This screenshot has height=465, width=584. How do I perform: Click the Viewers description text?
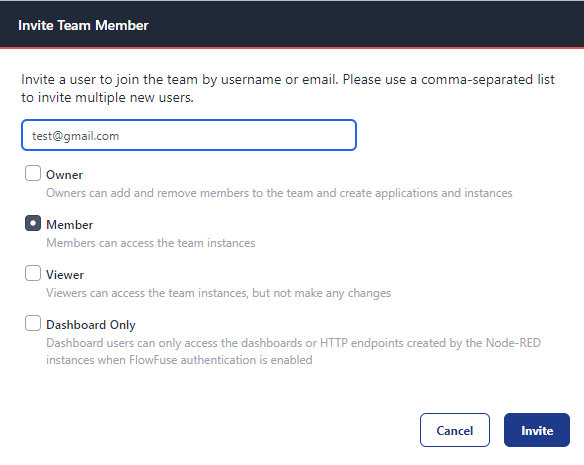[218, 293]
